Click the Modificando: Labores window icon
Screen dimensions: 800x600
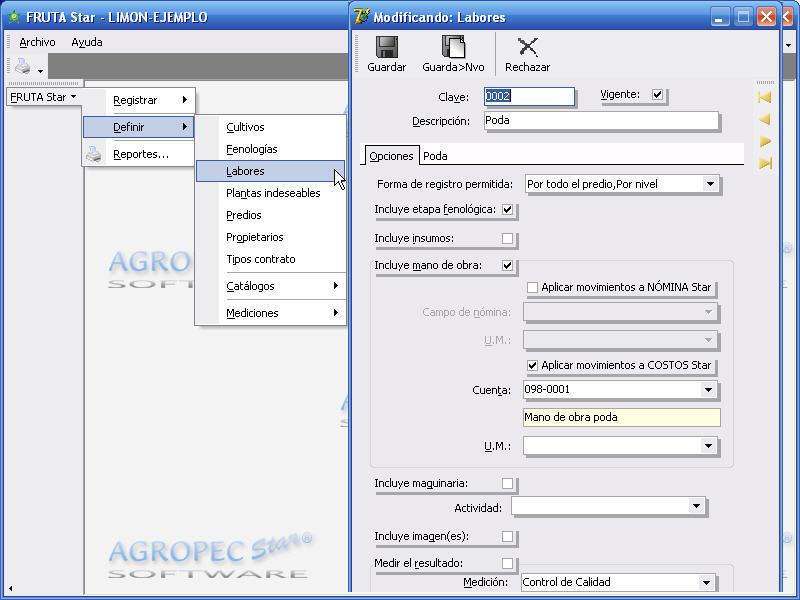[x=361, y=17]
